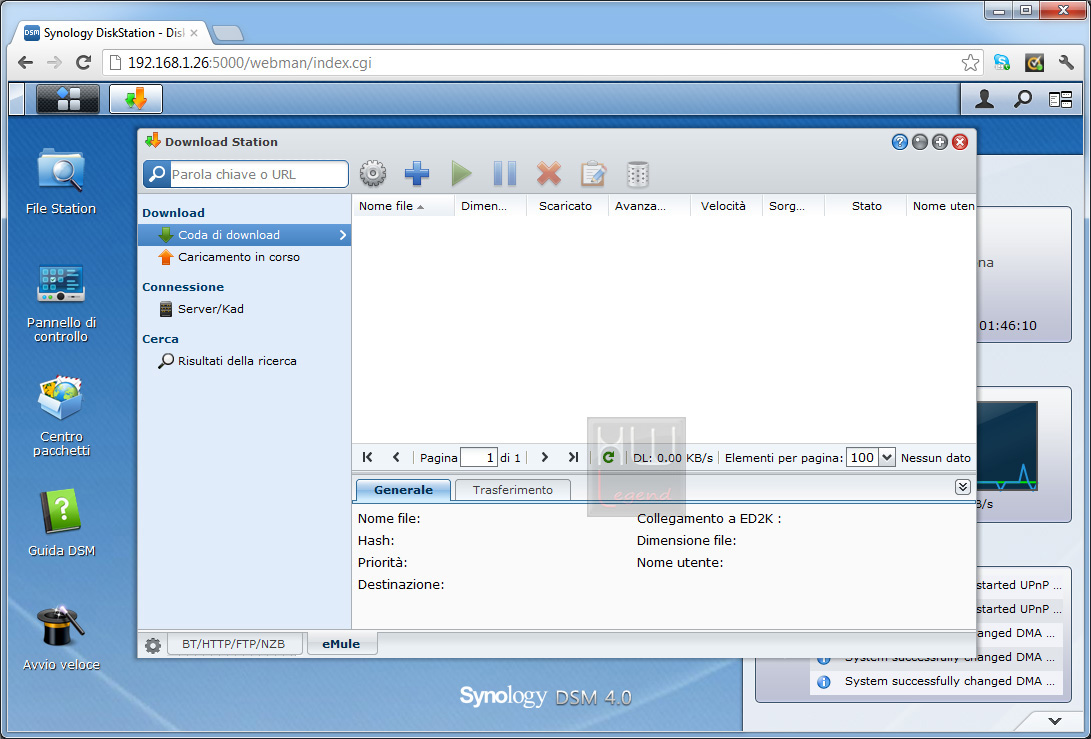This screenshot has height=739, width=1091.
Task: Delete task using the red X toolbar icon
Action: tap(548, 173)
